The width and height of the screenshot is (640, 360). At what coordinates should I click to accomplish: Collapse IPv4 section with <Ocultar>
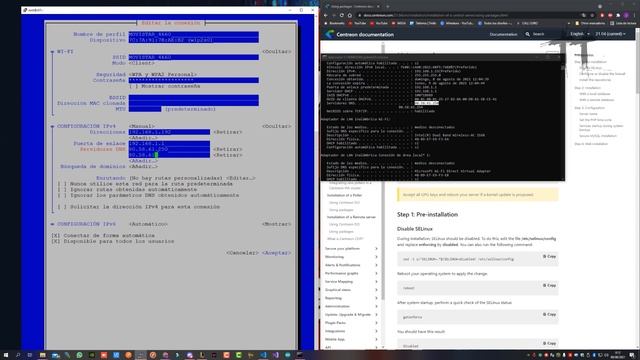click(x=277, y=127)
